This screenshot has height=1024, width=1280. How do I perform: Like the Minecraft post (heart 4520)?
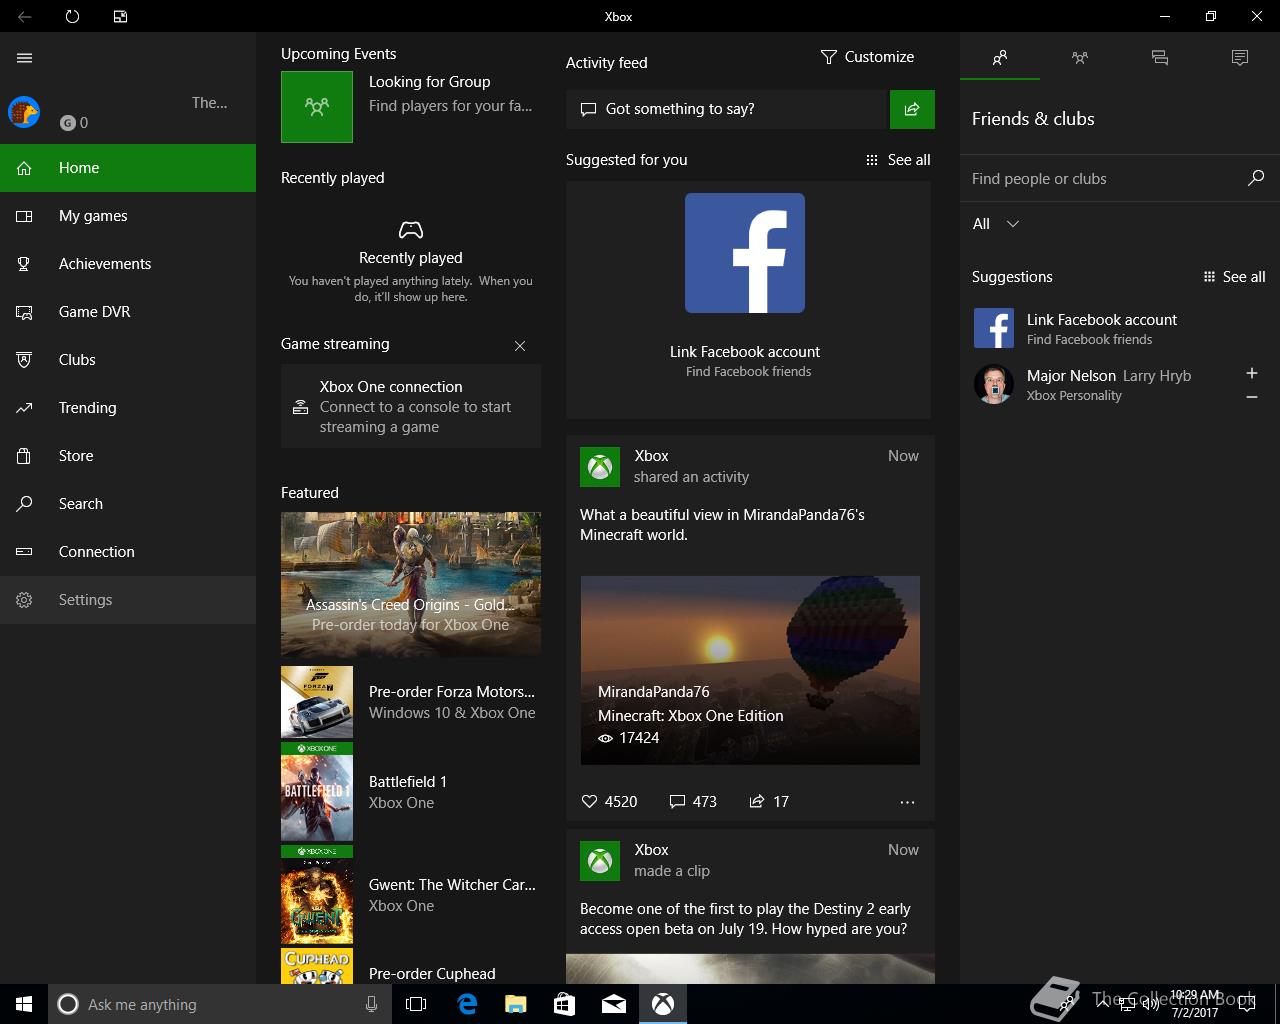(x=609, y=802)
